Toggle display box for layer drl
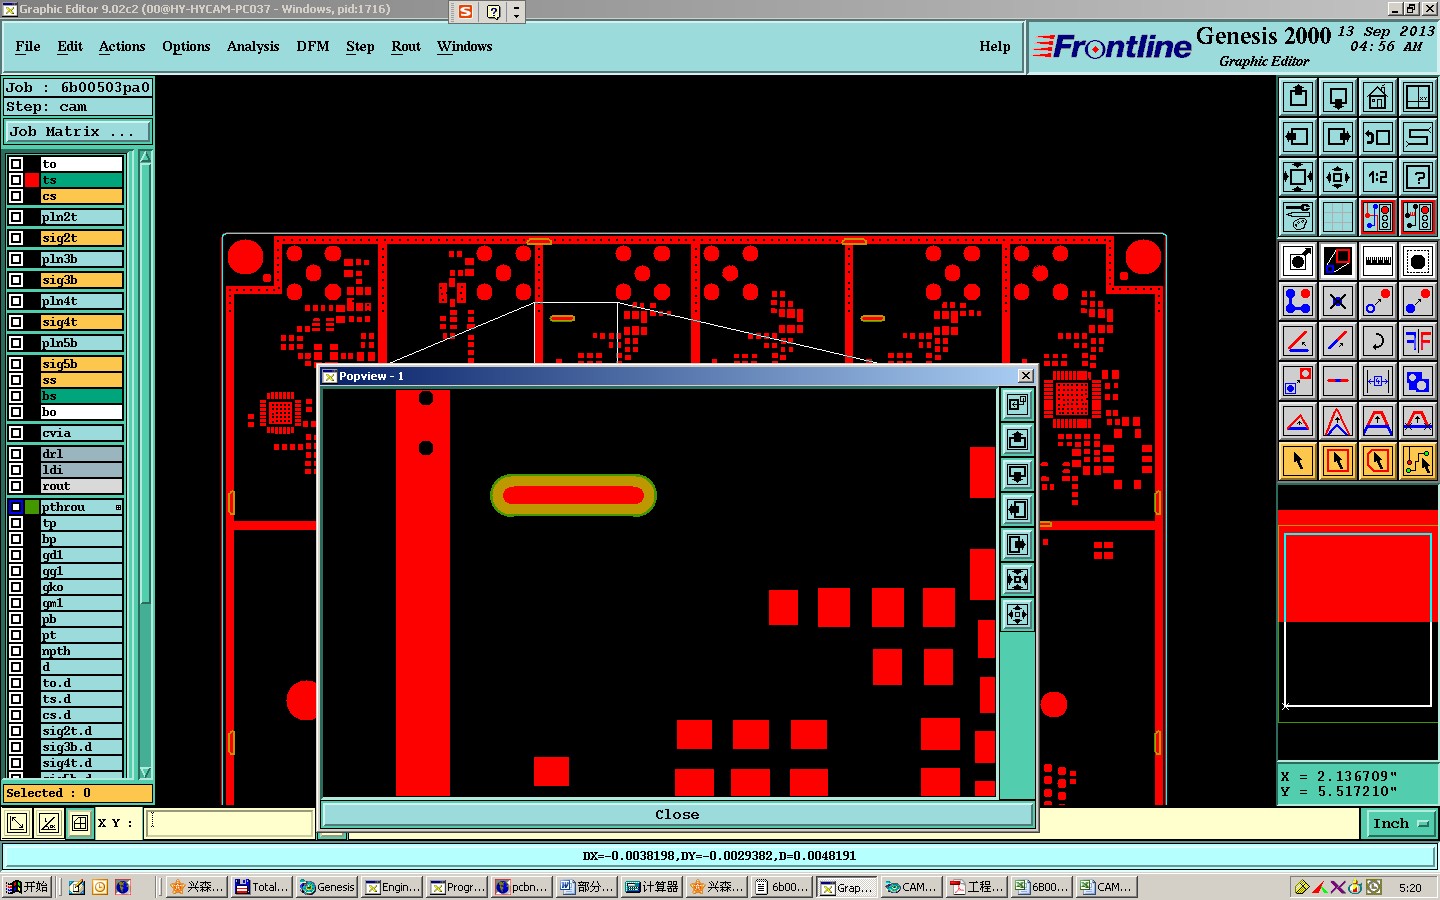This screenshot has width=1440, height=900. point(16,454)
